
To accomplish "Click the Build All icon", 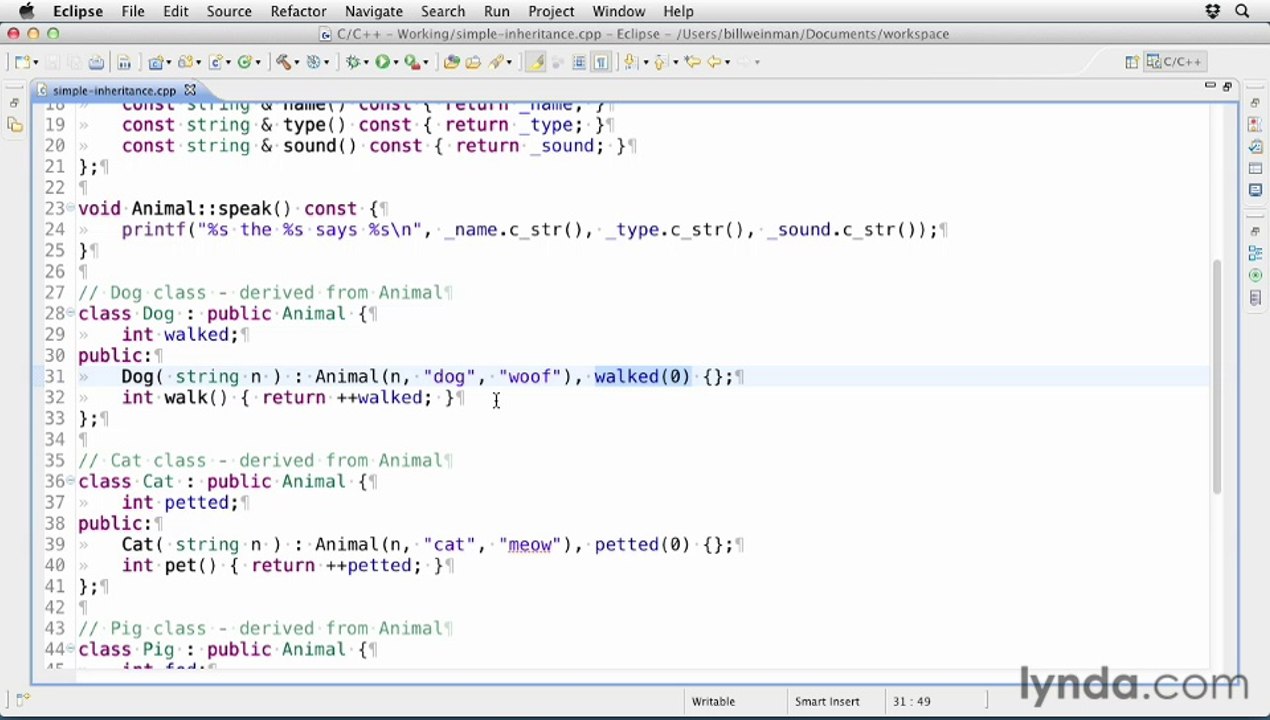I will (x=124, y=62).
